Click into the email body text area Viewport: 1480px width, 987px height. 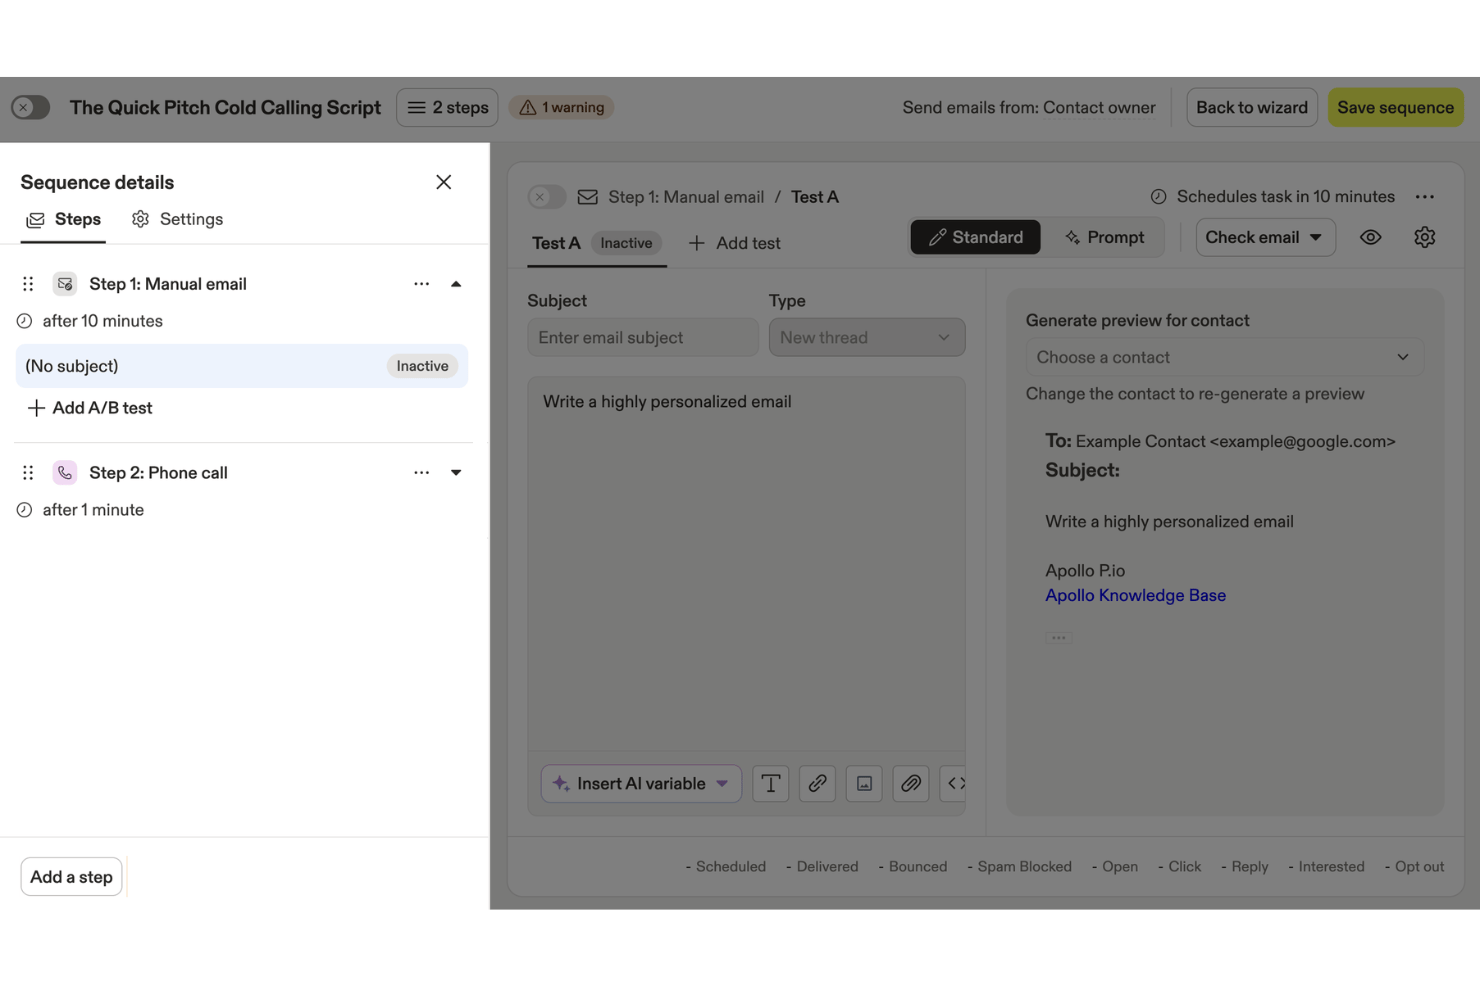pos(746,565)
